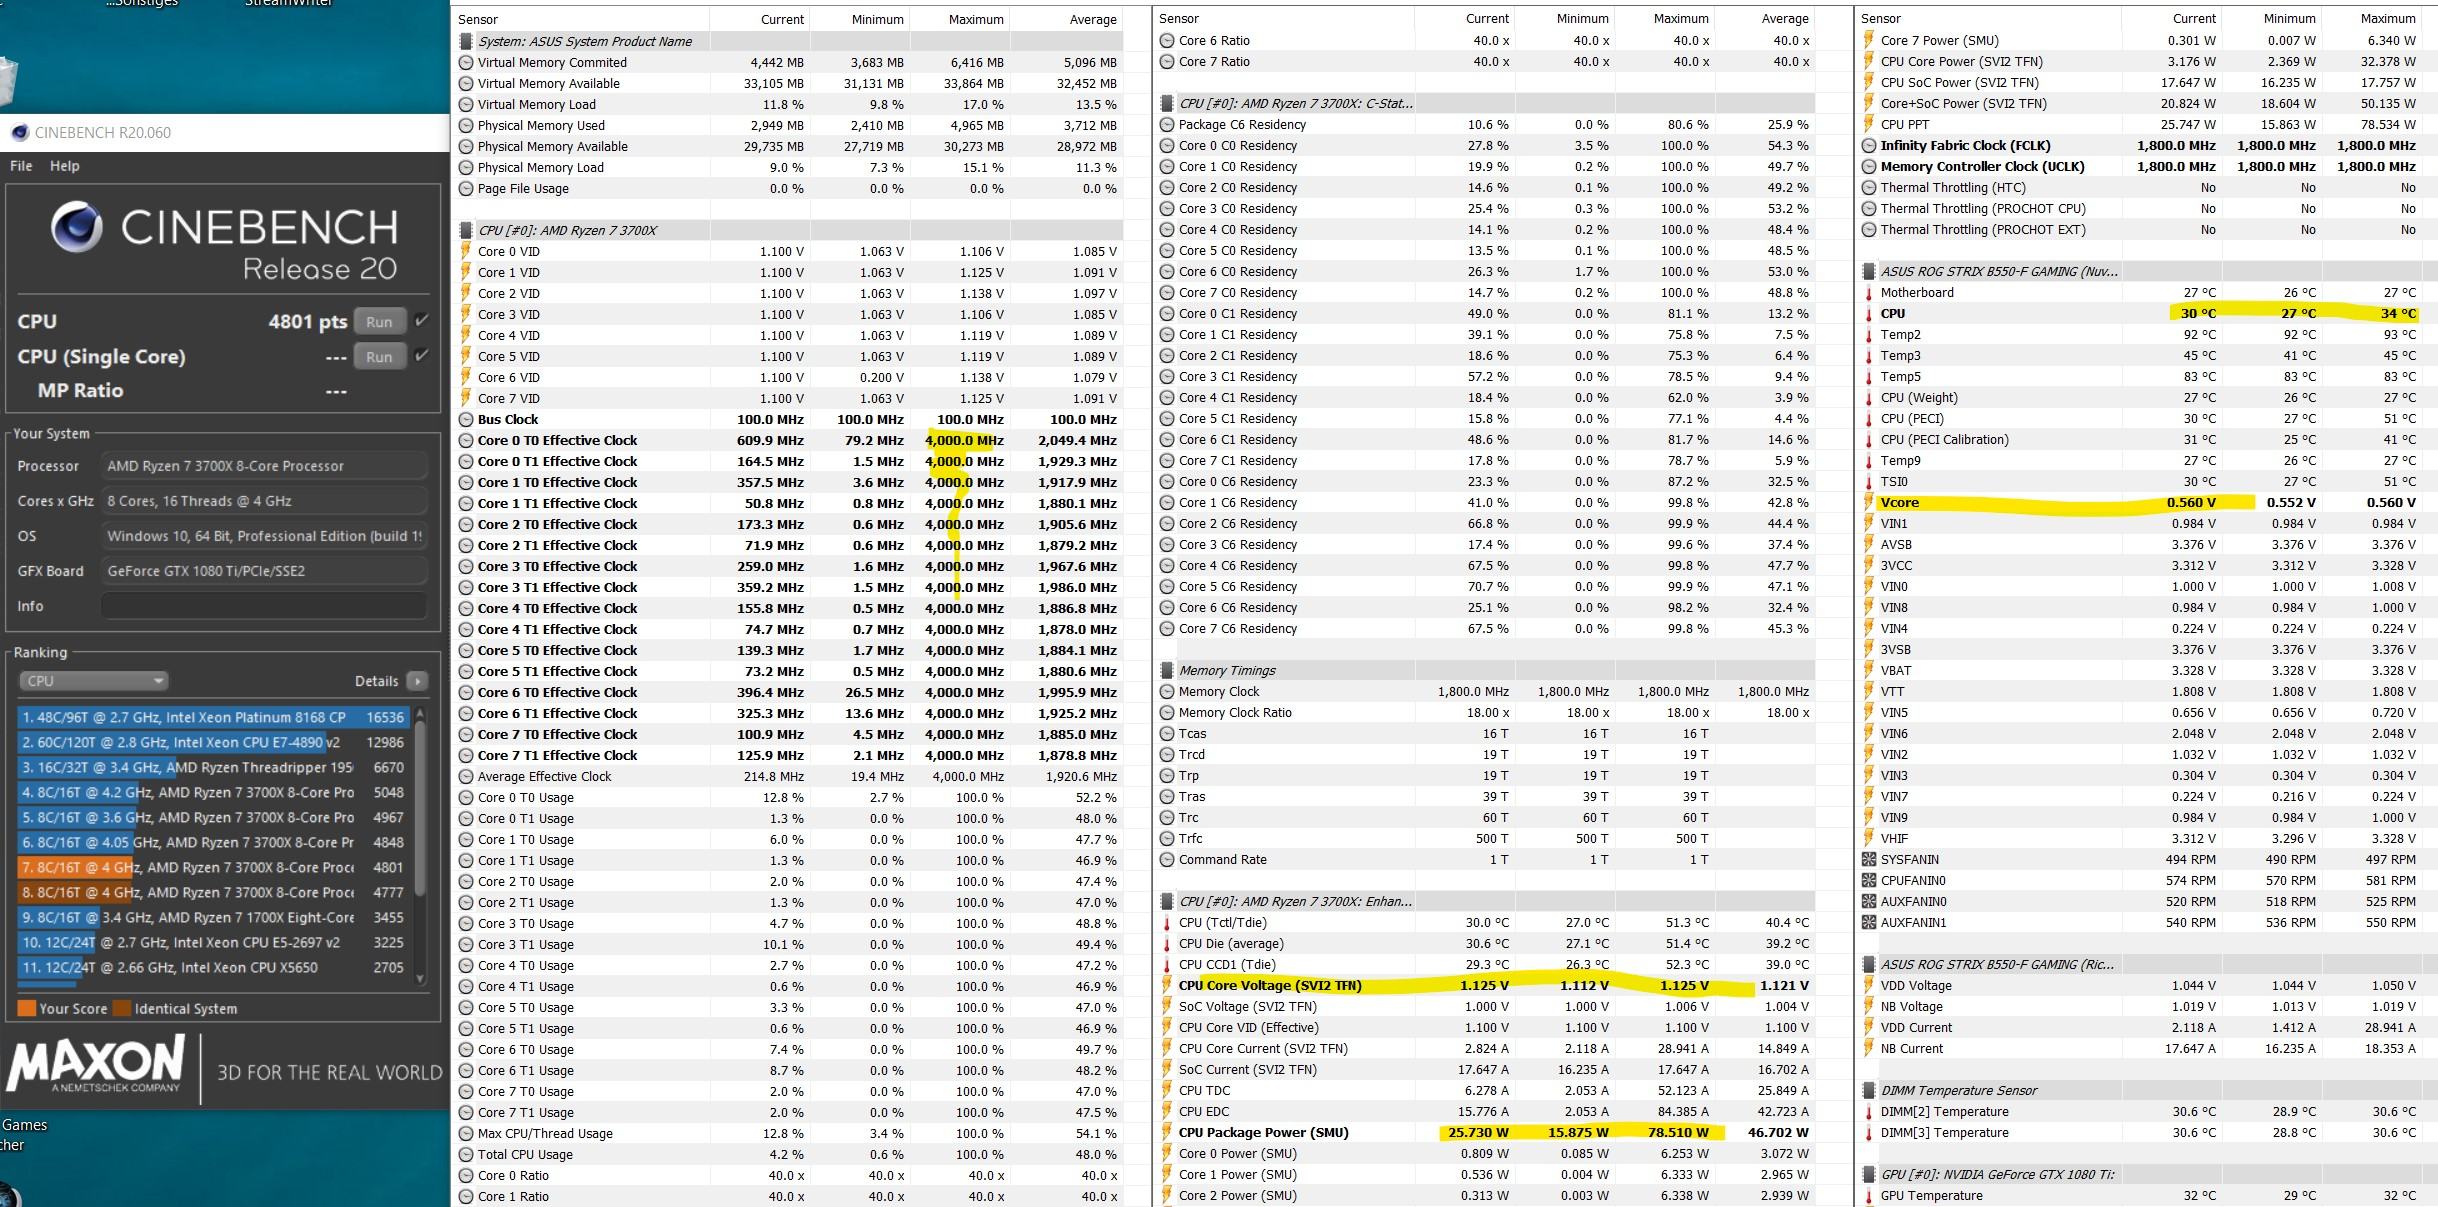Click the clock icon beside Command Rate

pyautogui.click(x=1167, y=859)
